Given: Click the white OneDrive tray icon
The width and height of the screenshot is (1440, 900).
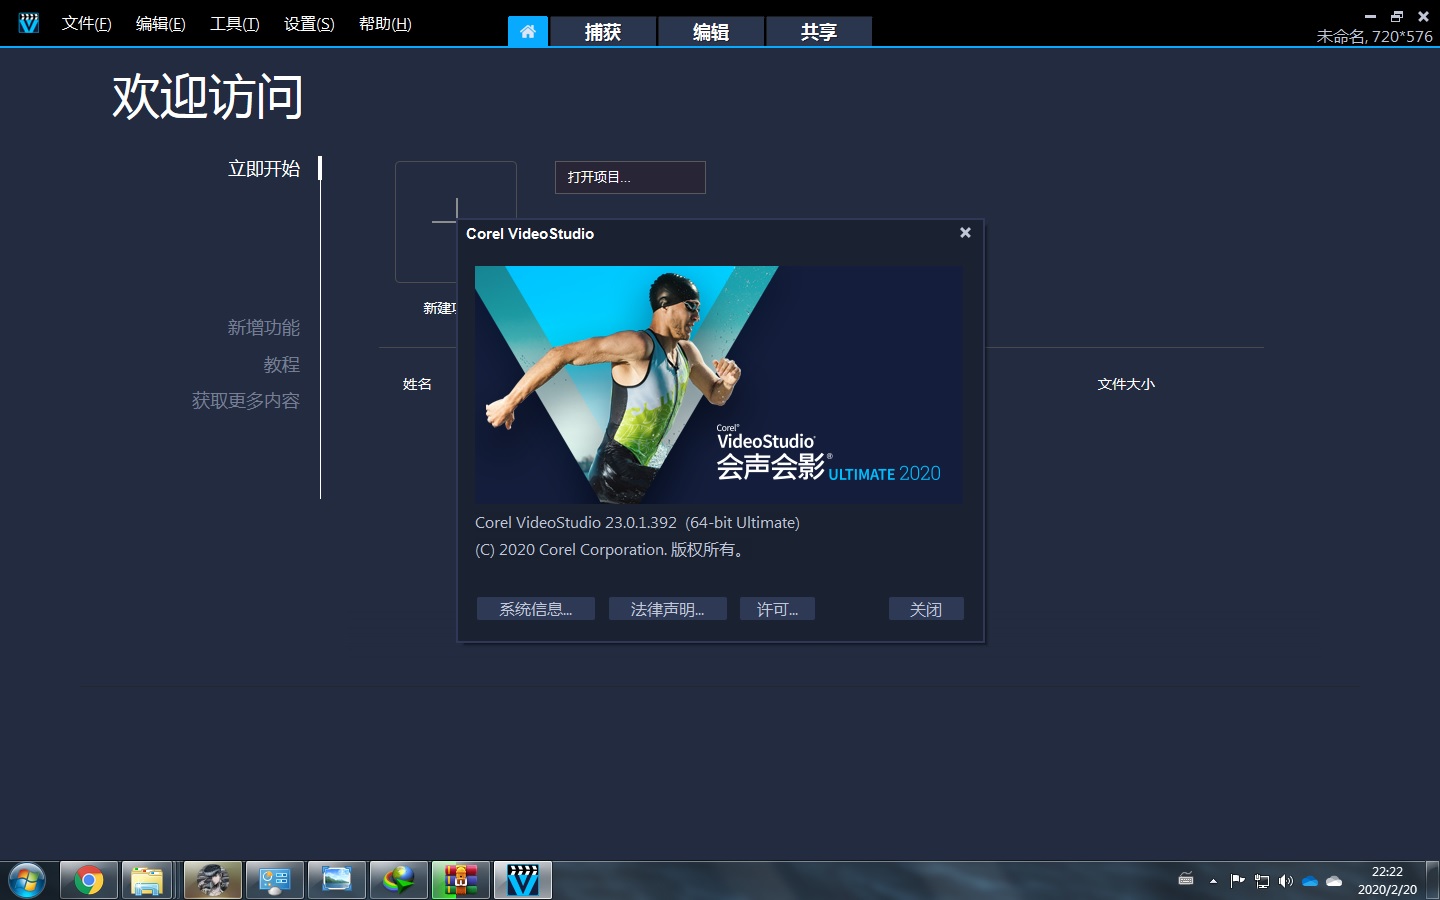Looking at the screenshot, I should coord(1334,881).
